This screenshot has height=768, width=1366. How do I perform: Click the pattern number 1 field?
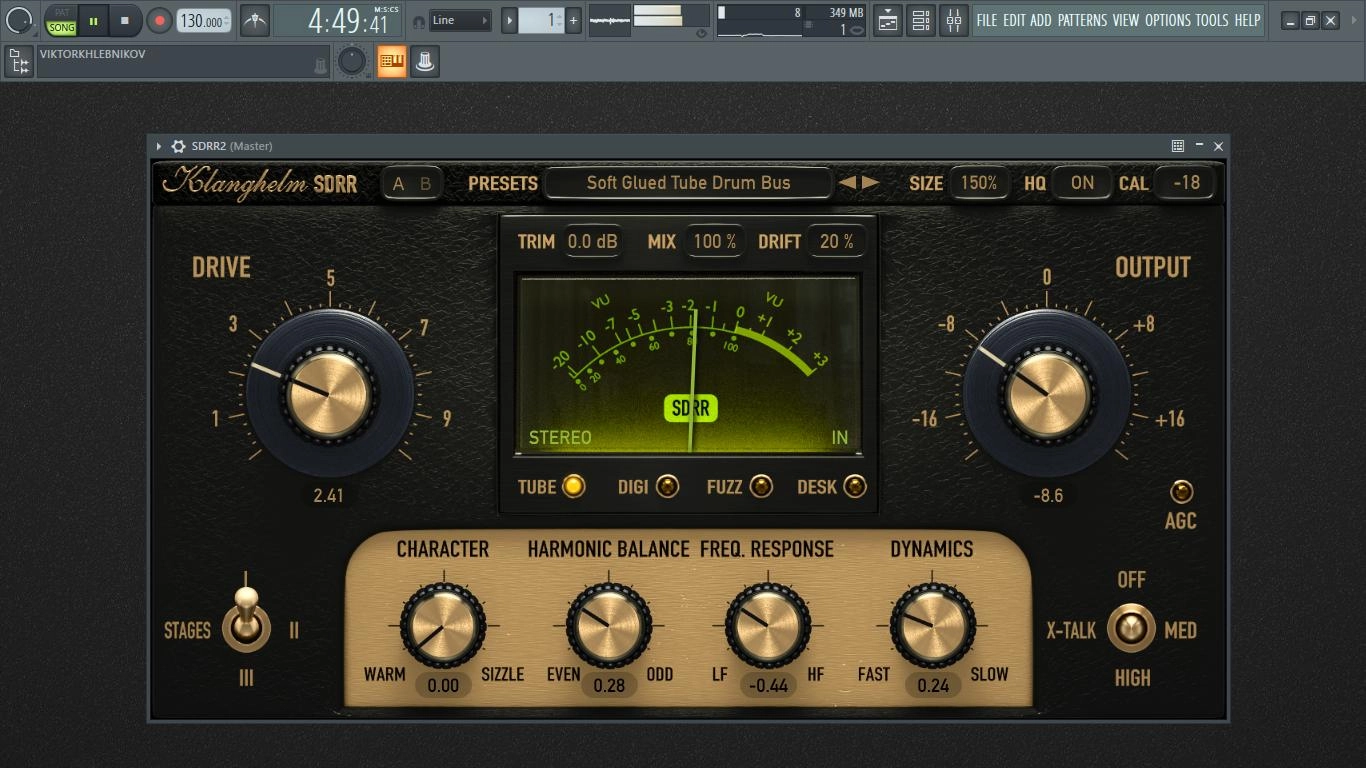tap(541, 20)
